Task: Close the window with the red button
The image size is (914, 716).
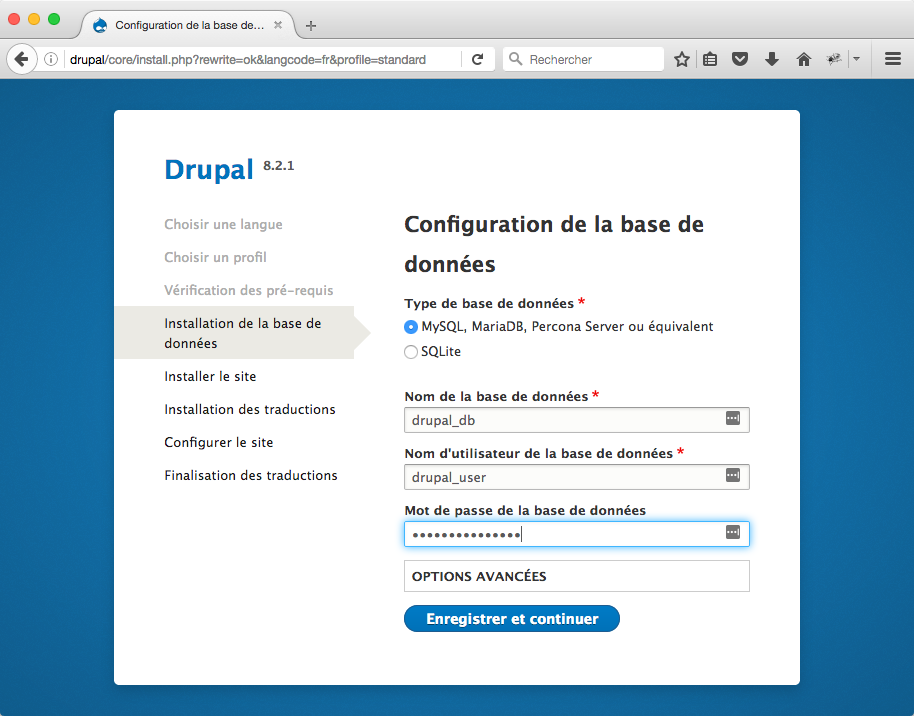Action: (14, 19)
